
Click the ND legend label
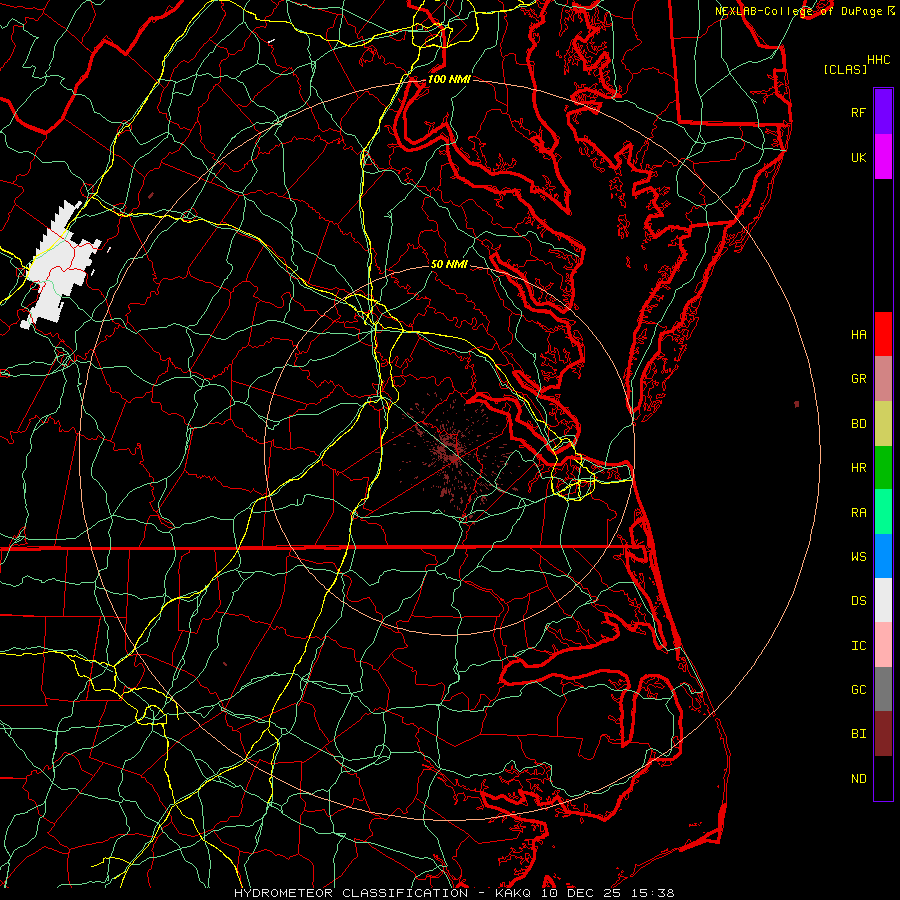point(858,779)
